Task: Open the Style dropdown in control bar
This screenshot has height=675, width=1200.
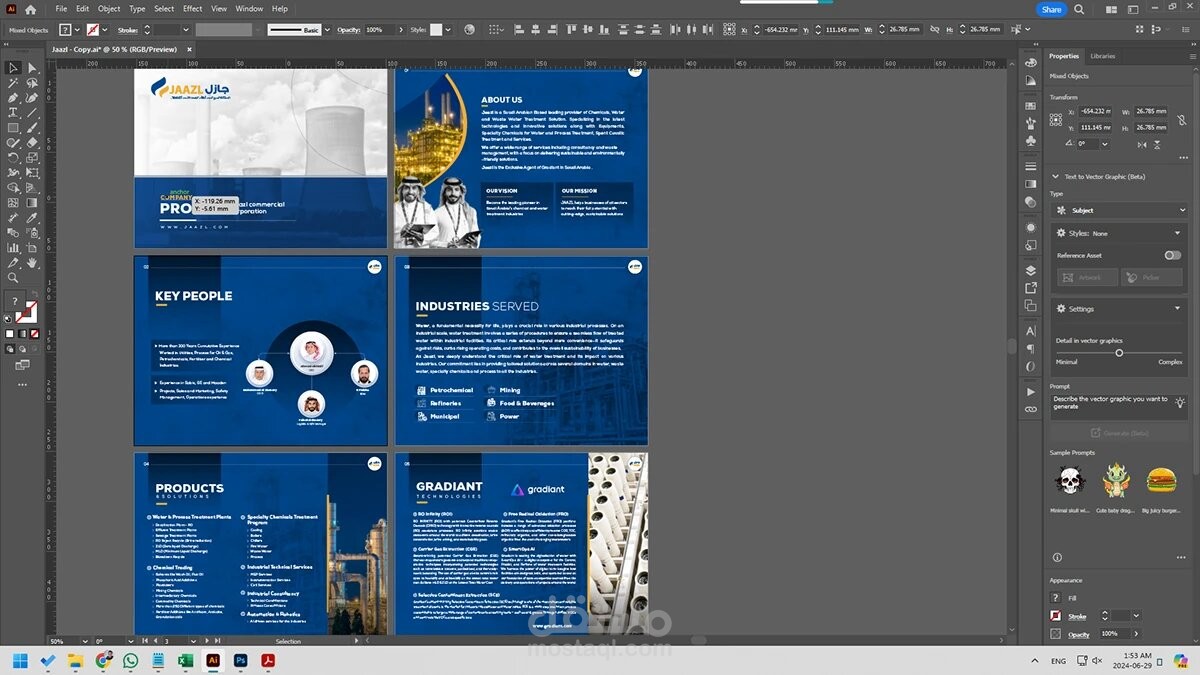Action: click(447, 30)
